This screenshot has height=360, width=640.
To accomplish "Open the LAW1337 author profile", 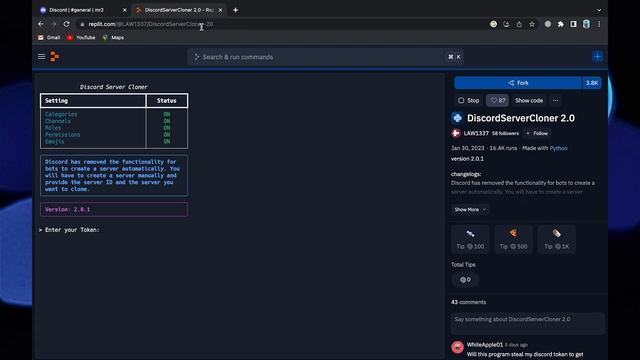I will [476, 133].
